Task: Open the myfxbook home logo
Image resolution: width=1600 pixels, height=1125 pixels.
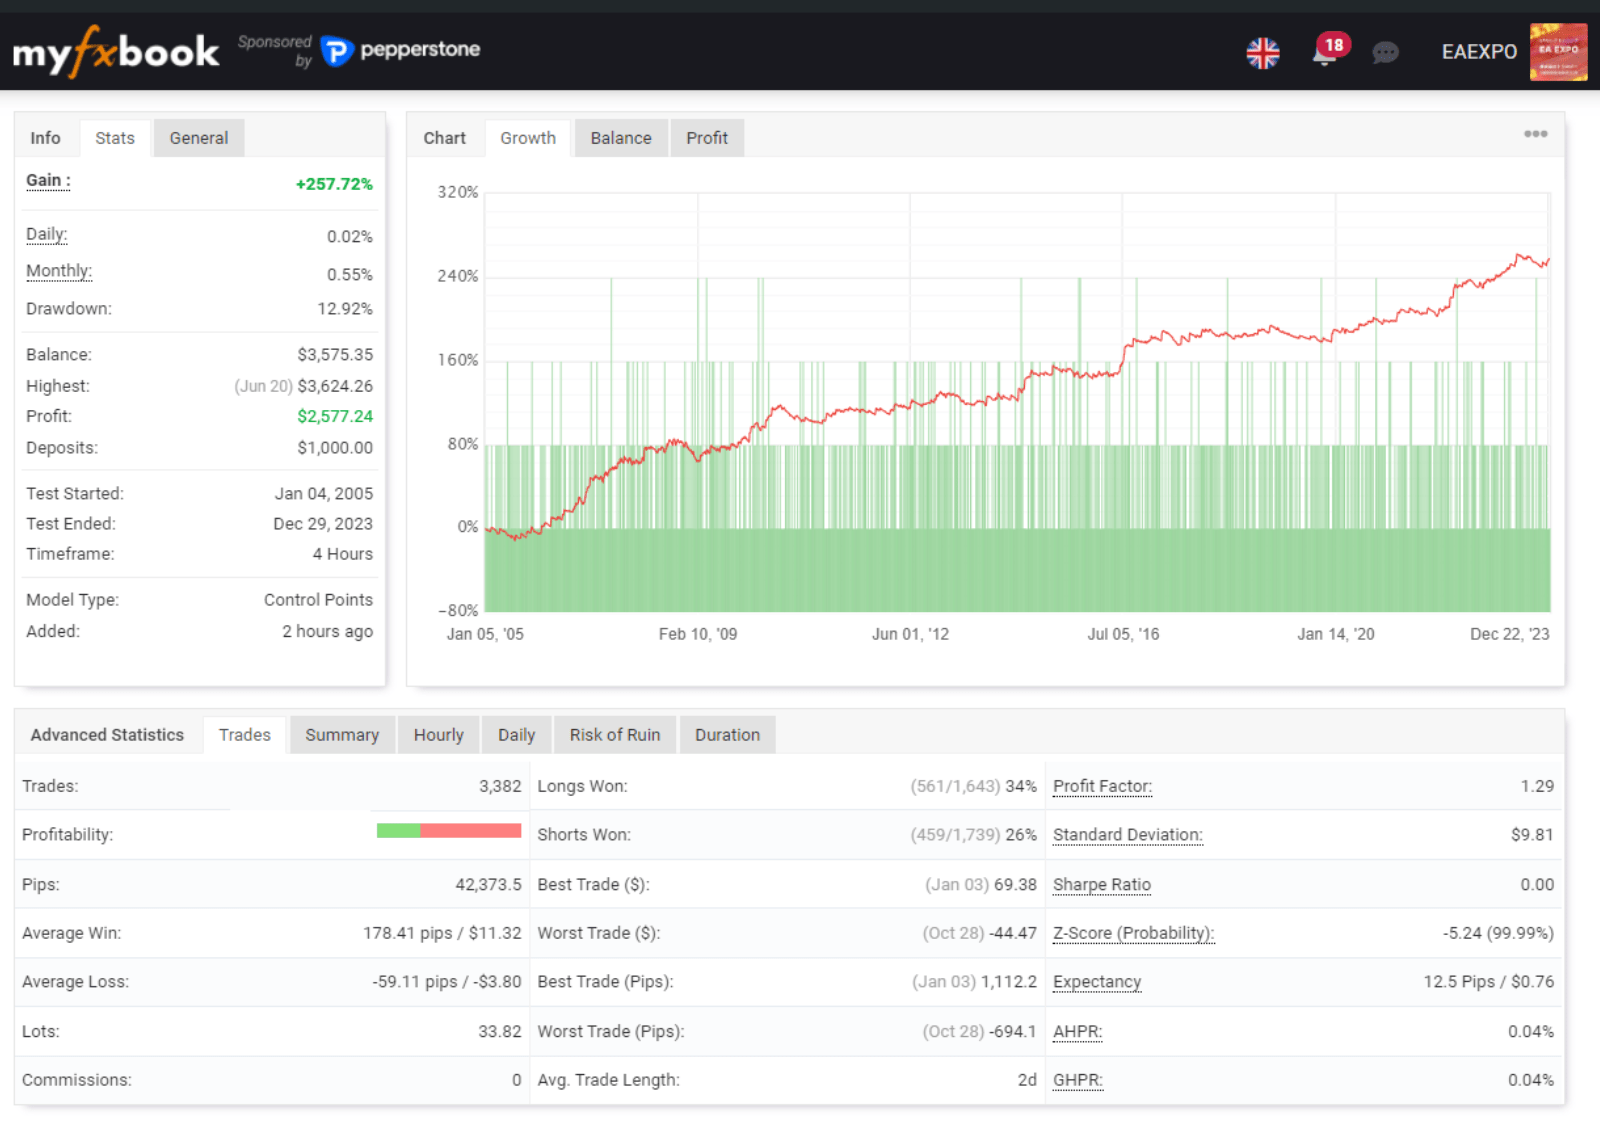Action: tap(115, 51)
